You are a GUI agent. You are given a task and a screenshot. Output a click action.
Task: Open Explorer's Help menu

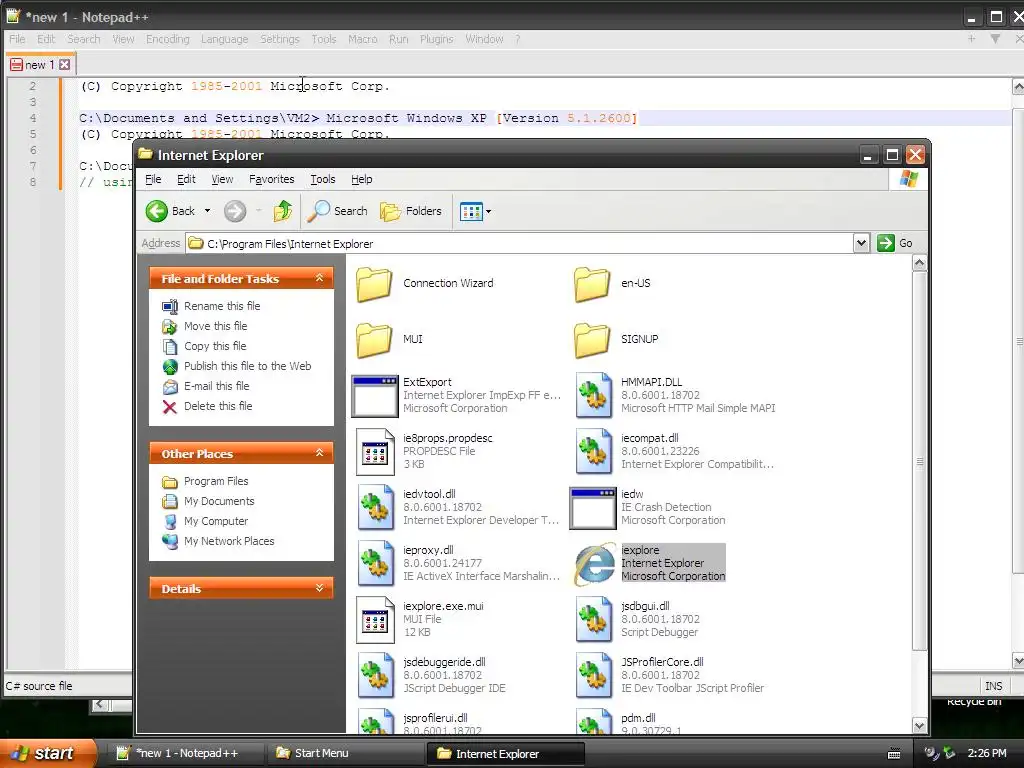point(361,179)
